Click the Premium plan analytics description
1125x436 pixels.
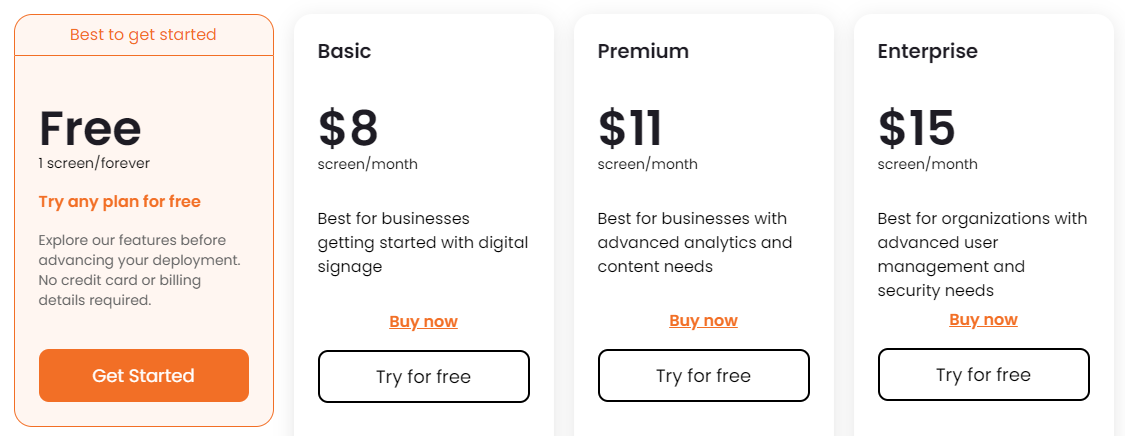[694, 242]
